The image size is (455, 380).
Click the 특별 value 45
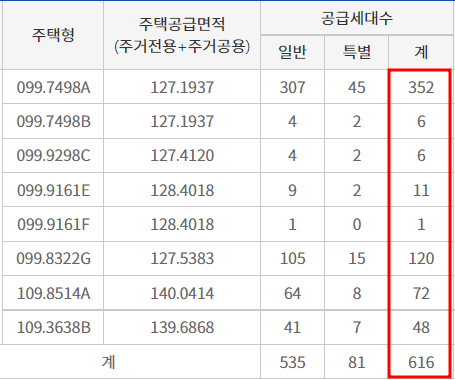coord(357,88)
